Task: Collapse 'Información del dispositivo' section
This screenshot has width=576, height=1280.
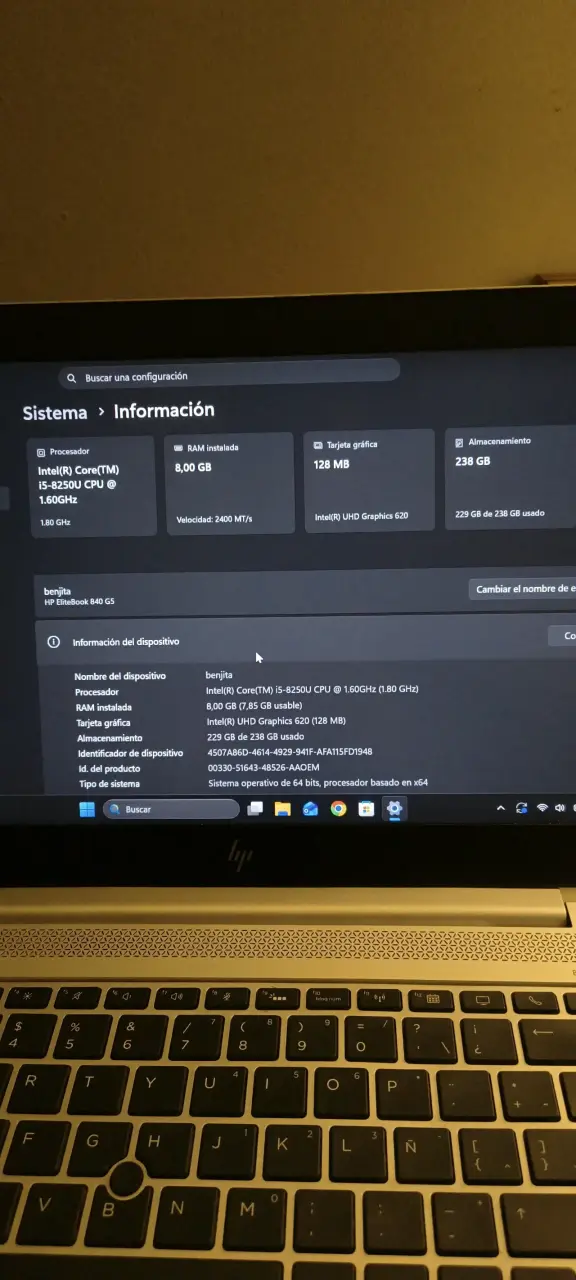Action: pos(306,640)
